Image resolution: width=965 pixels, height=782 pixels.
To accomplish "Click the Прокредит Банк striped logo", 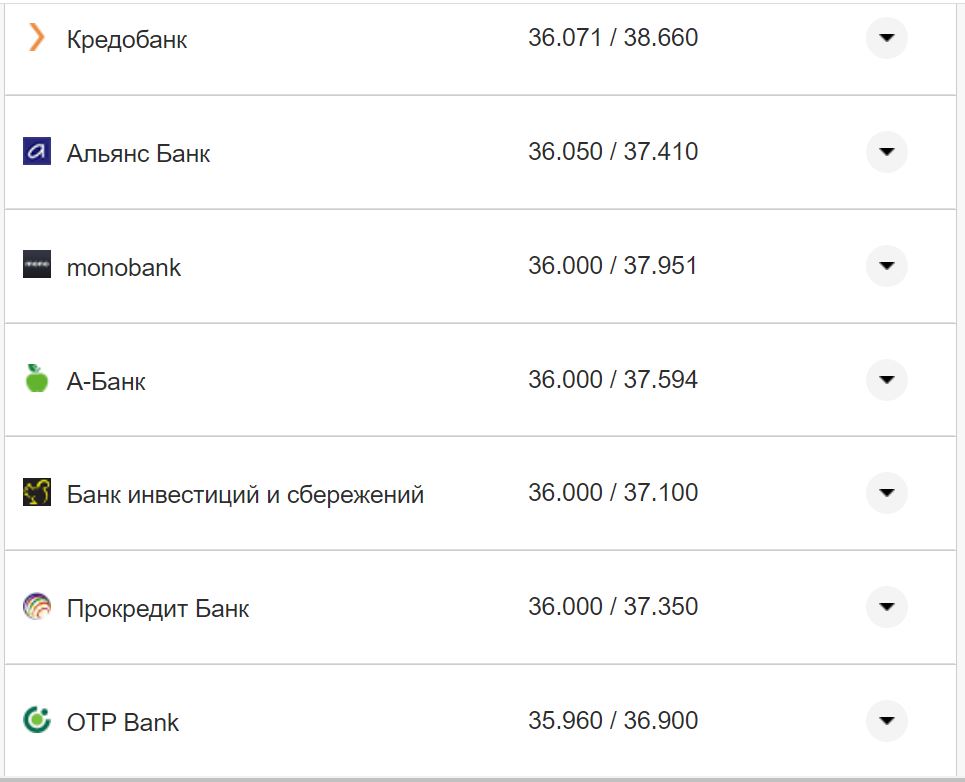I will pyautogui.click(x=37, y=607).
